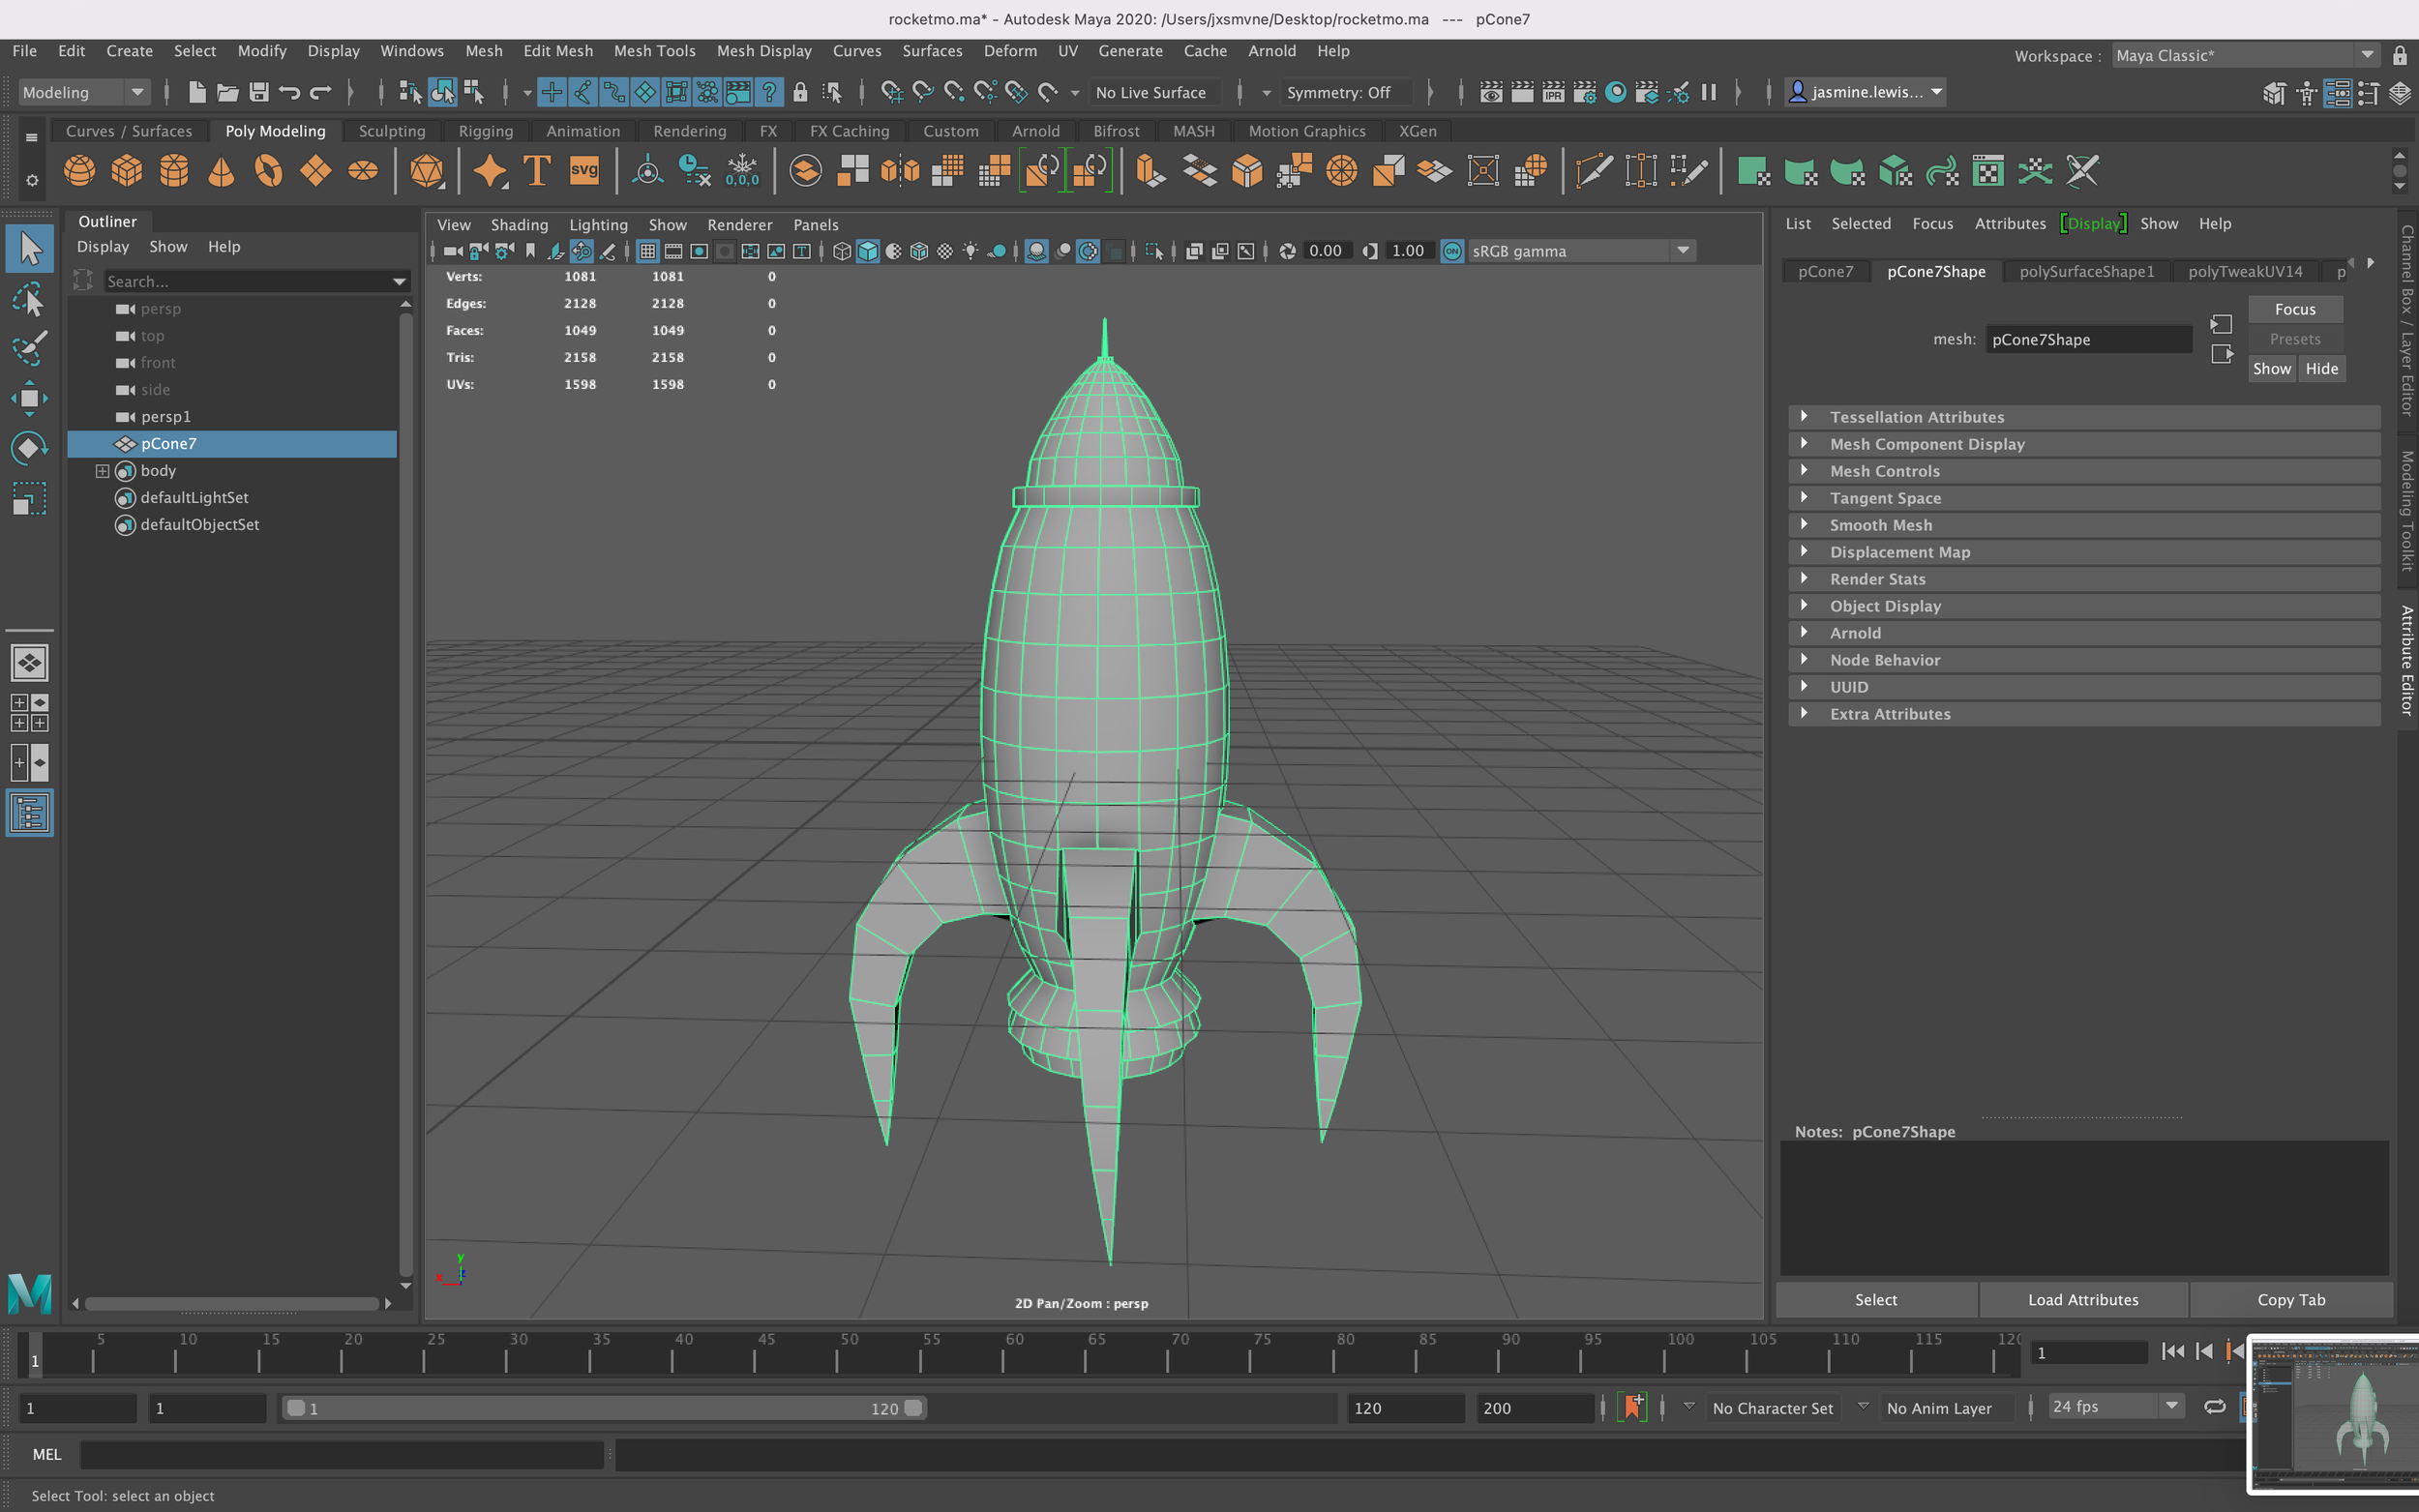
Task: Expand the body node in Outliner
Action: tap(102, 471)
